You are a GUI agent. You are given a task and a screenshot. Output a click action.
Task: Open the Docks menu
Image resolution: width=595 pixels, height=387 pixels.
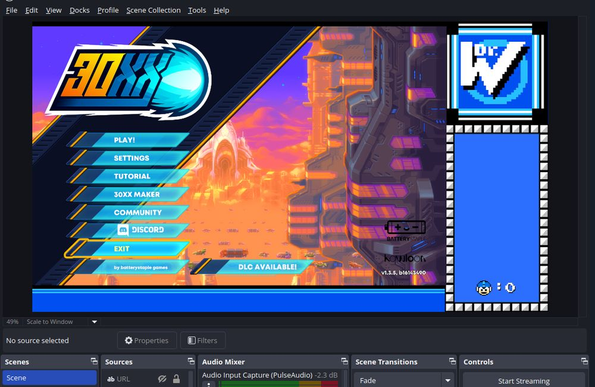coord(79,10)
